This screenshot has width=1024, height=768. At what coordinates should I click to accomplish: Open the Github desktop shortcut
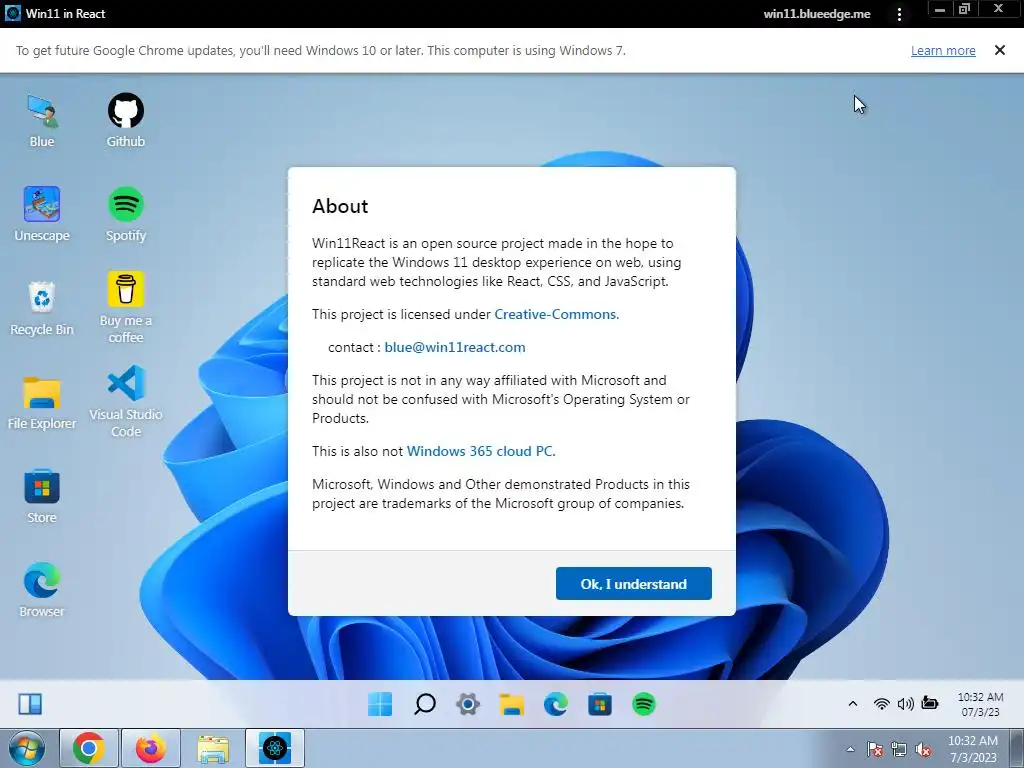coord(125,120)
